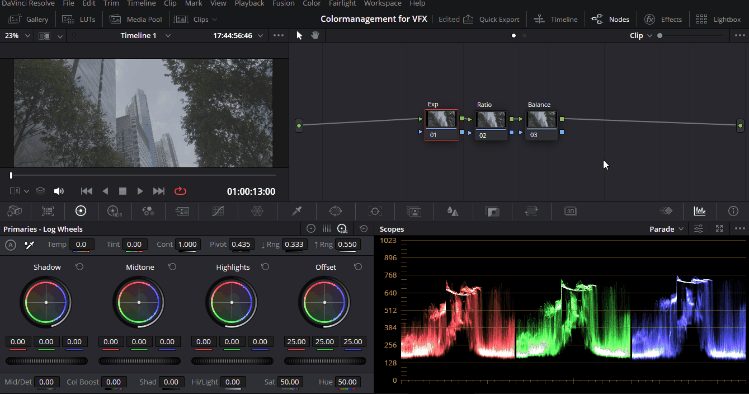Open the Magic Mask palette
This screenshot has height=394, width=749.
tap(414, 211)
